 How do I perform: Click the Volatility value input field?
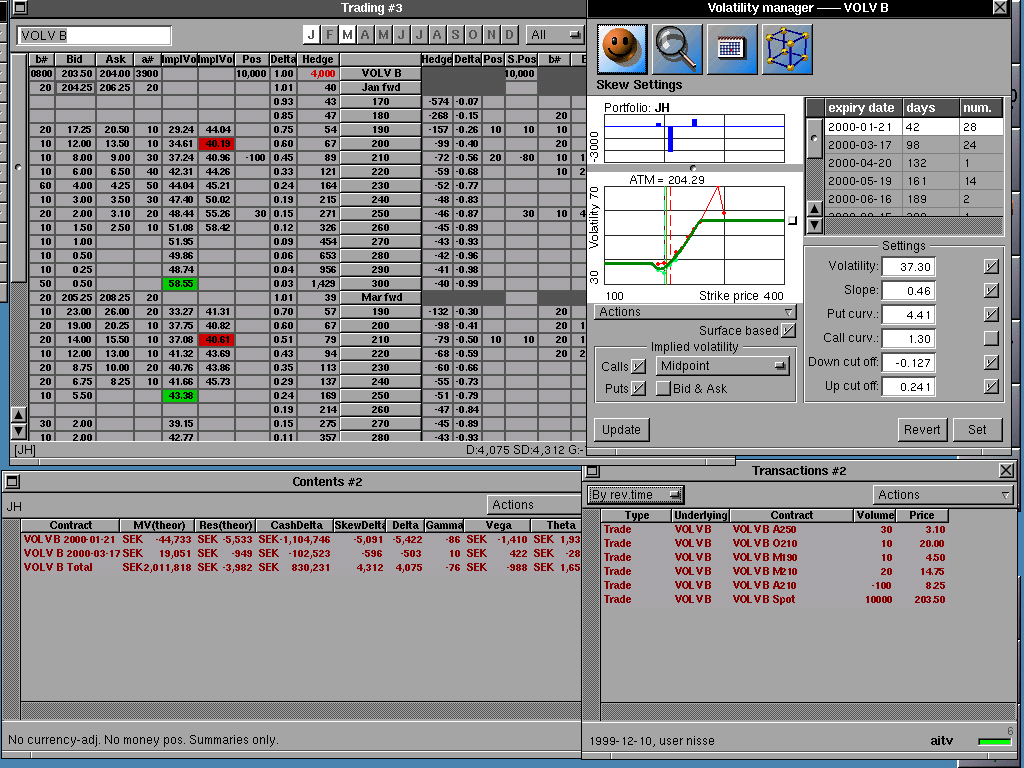(908, 267)
